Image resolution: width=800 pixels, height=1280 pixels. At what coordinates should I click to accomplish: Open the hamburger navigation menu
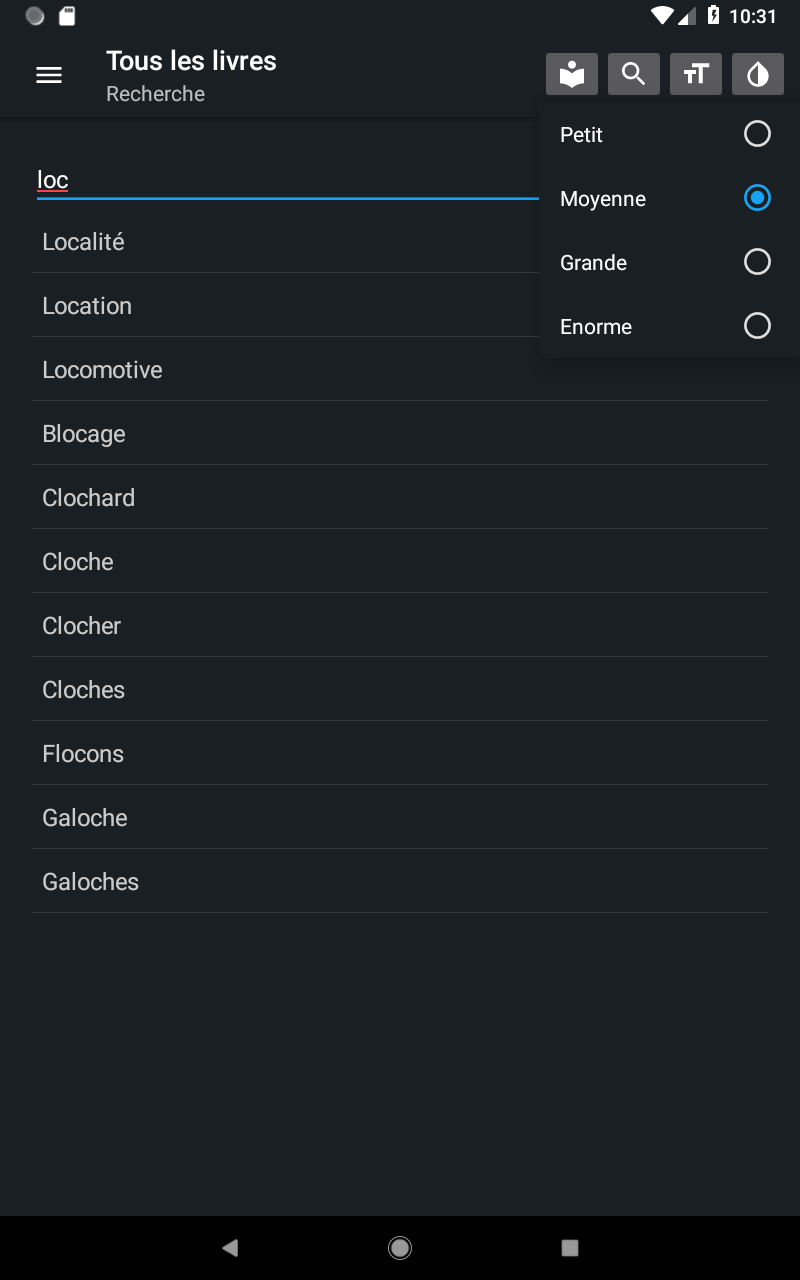click(x=49, y=75)
